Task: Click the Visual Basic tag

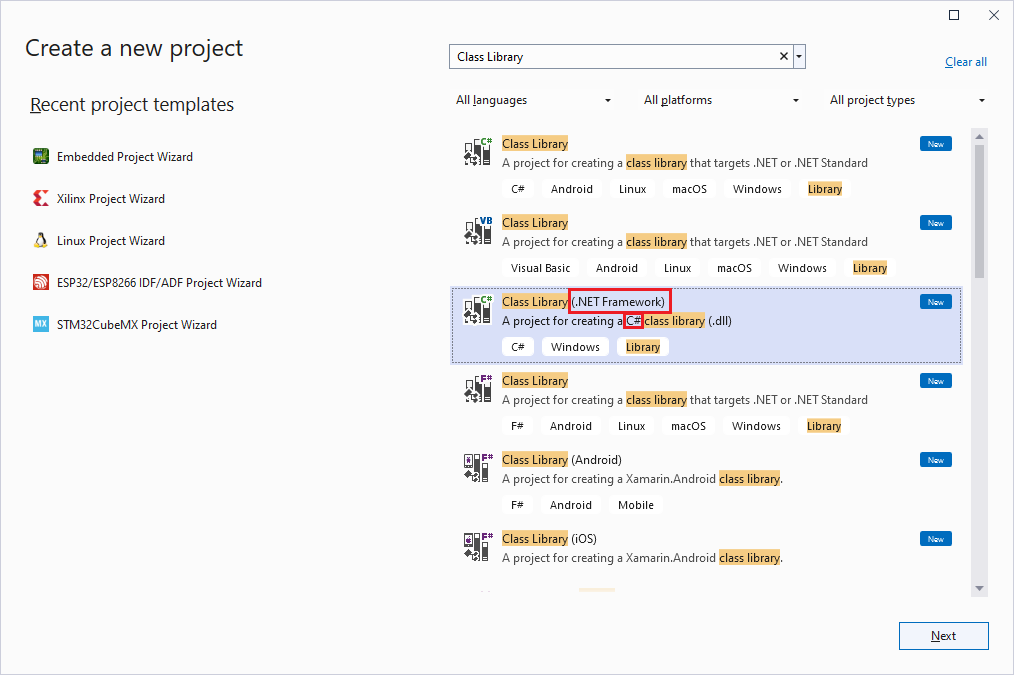Action: click(540, 268)
